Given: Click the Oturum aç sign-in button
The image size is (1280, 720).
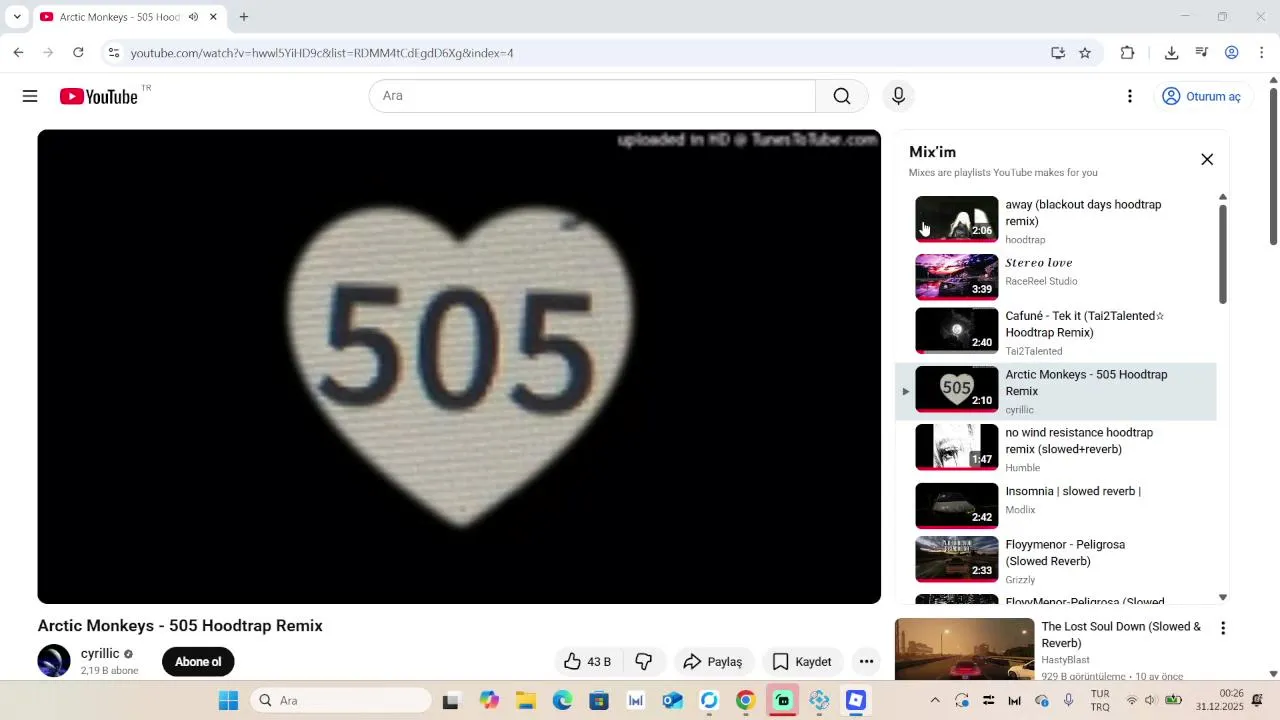Looking at the screenshot, I should tap(1202, 96).
